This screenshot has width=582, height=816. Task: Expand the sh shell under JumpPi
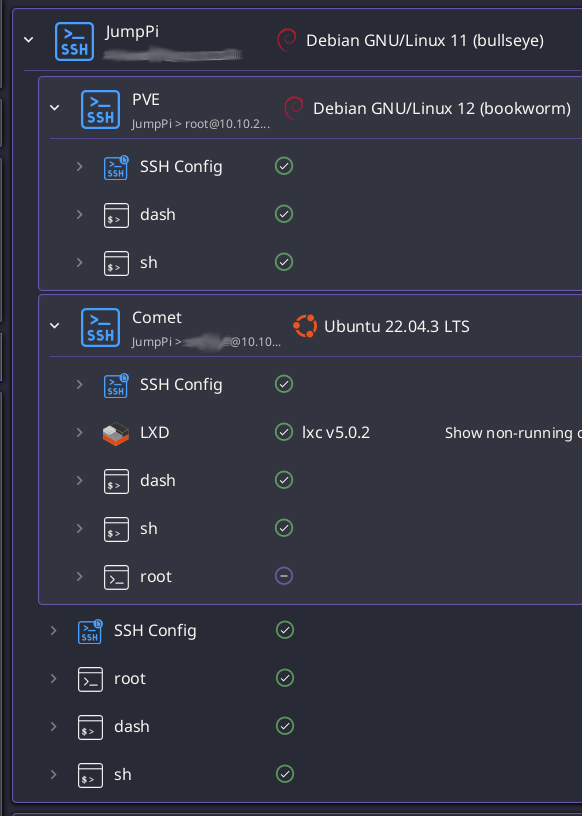[54, 774]
